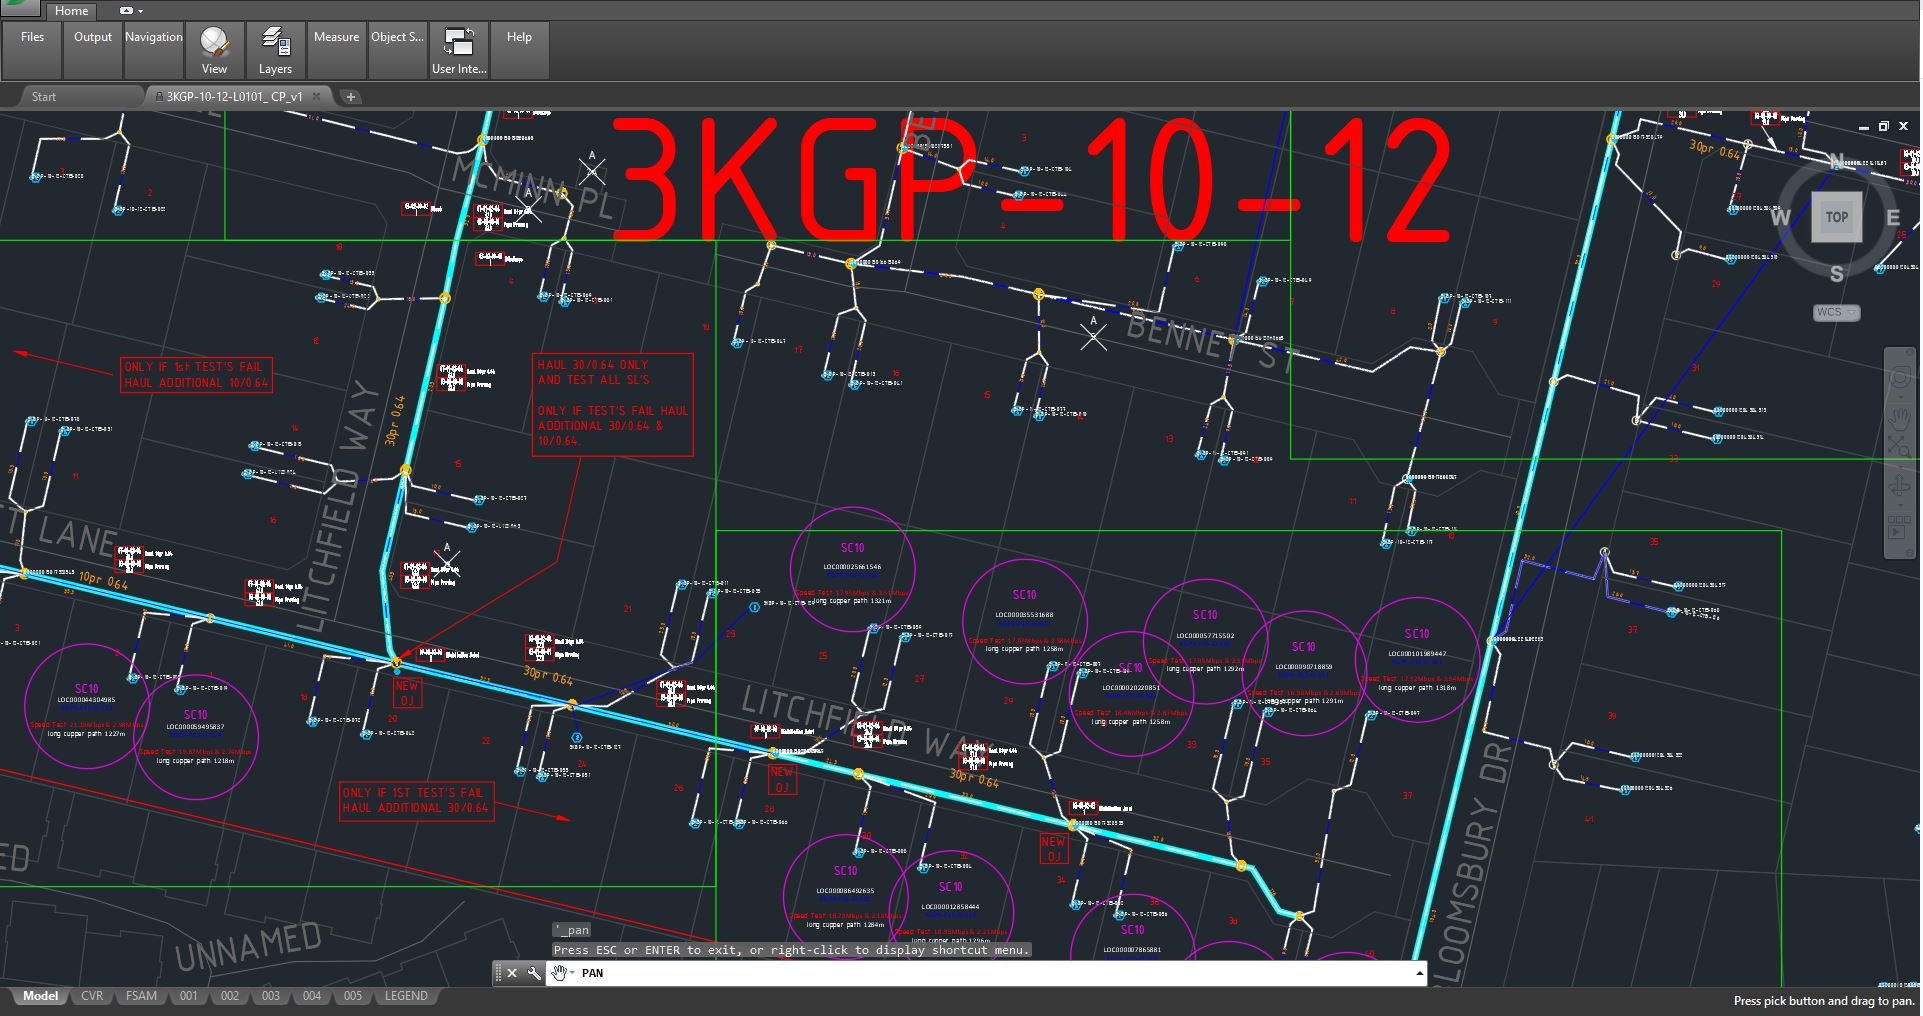Screen dimensions: 1923x1016
Task: Open the Measure ribbon panel
Action: point(336,50)
